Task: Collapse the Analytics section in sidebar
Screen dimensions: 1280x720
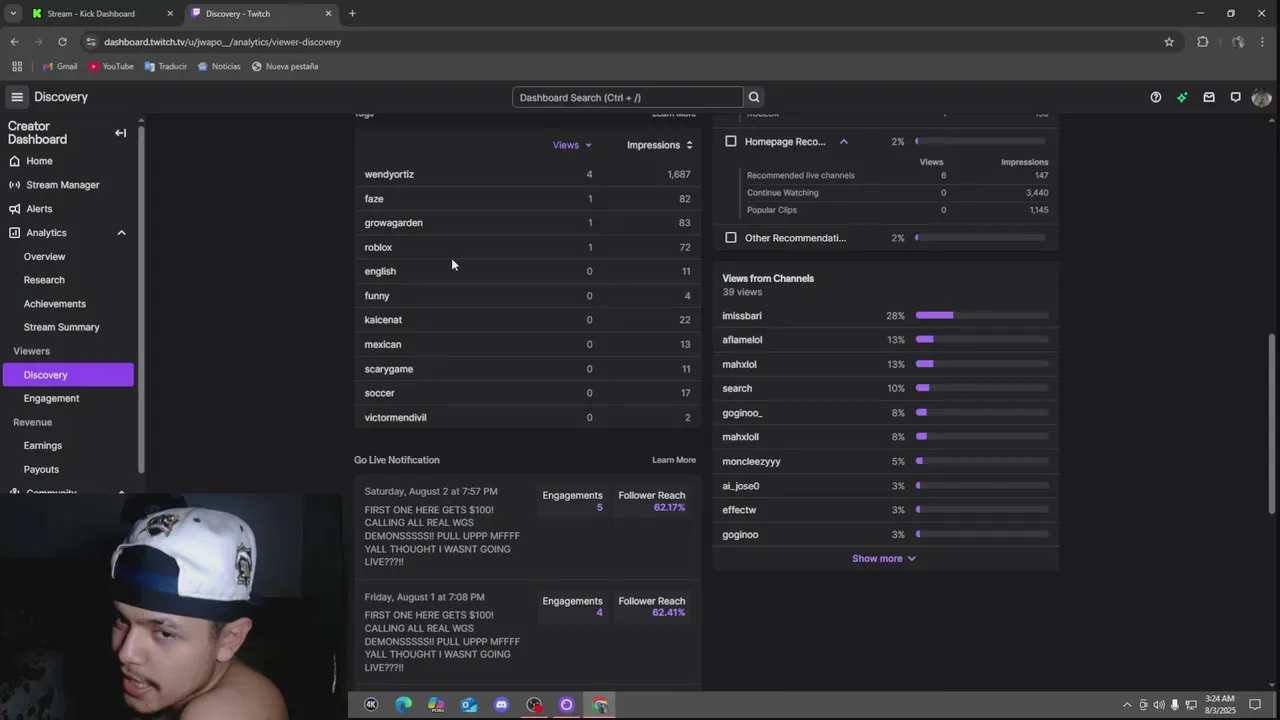Action: [x=121, y=233]
